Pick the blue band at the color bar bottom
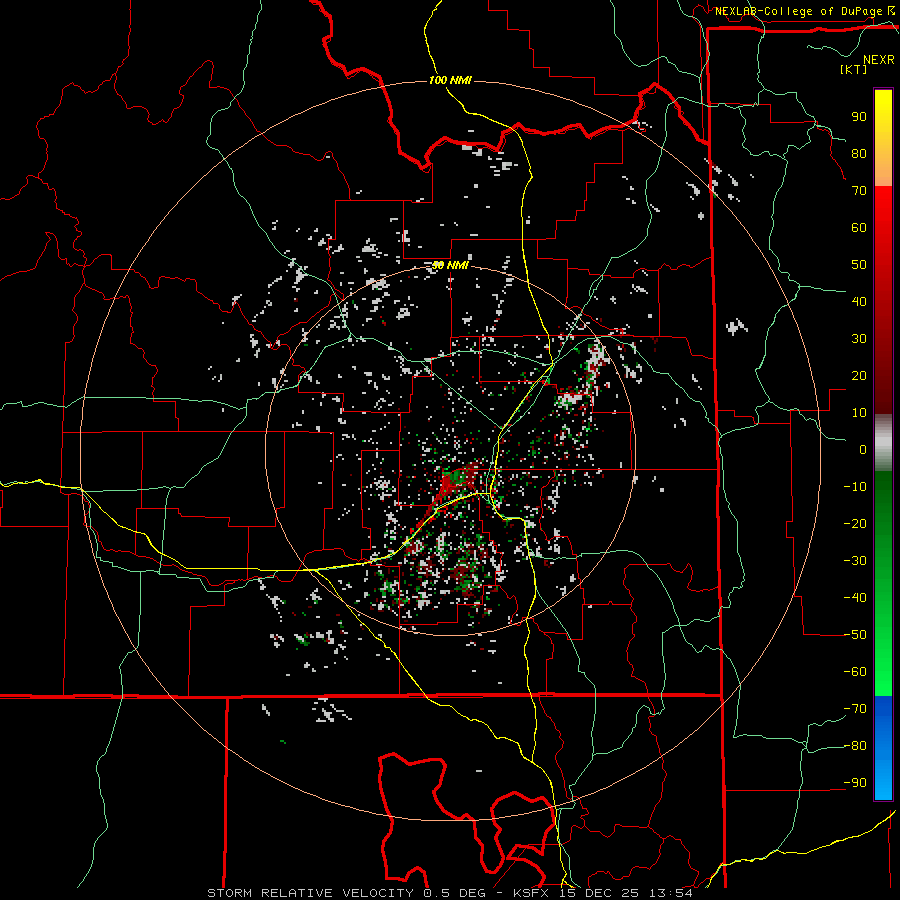The height and width of the screenshot is (900, 900). pos(883,746)
